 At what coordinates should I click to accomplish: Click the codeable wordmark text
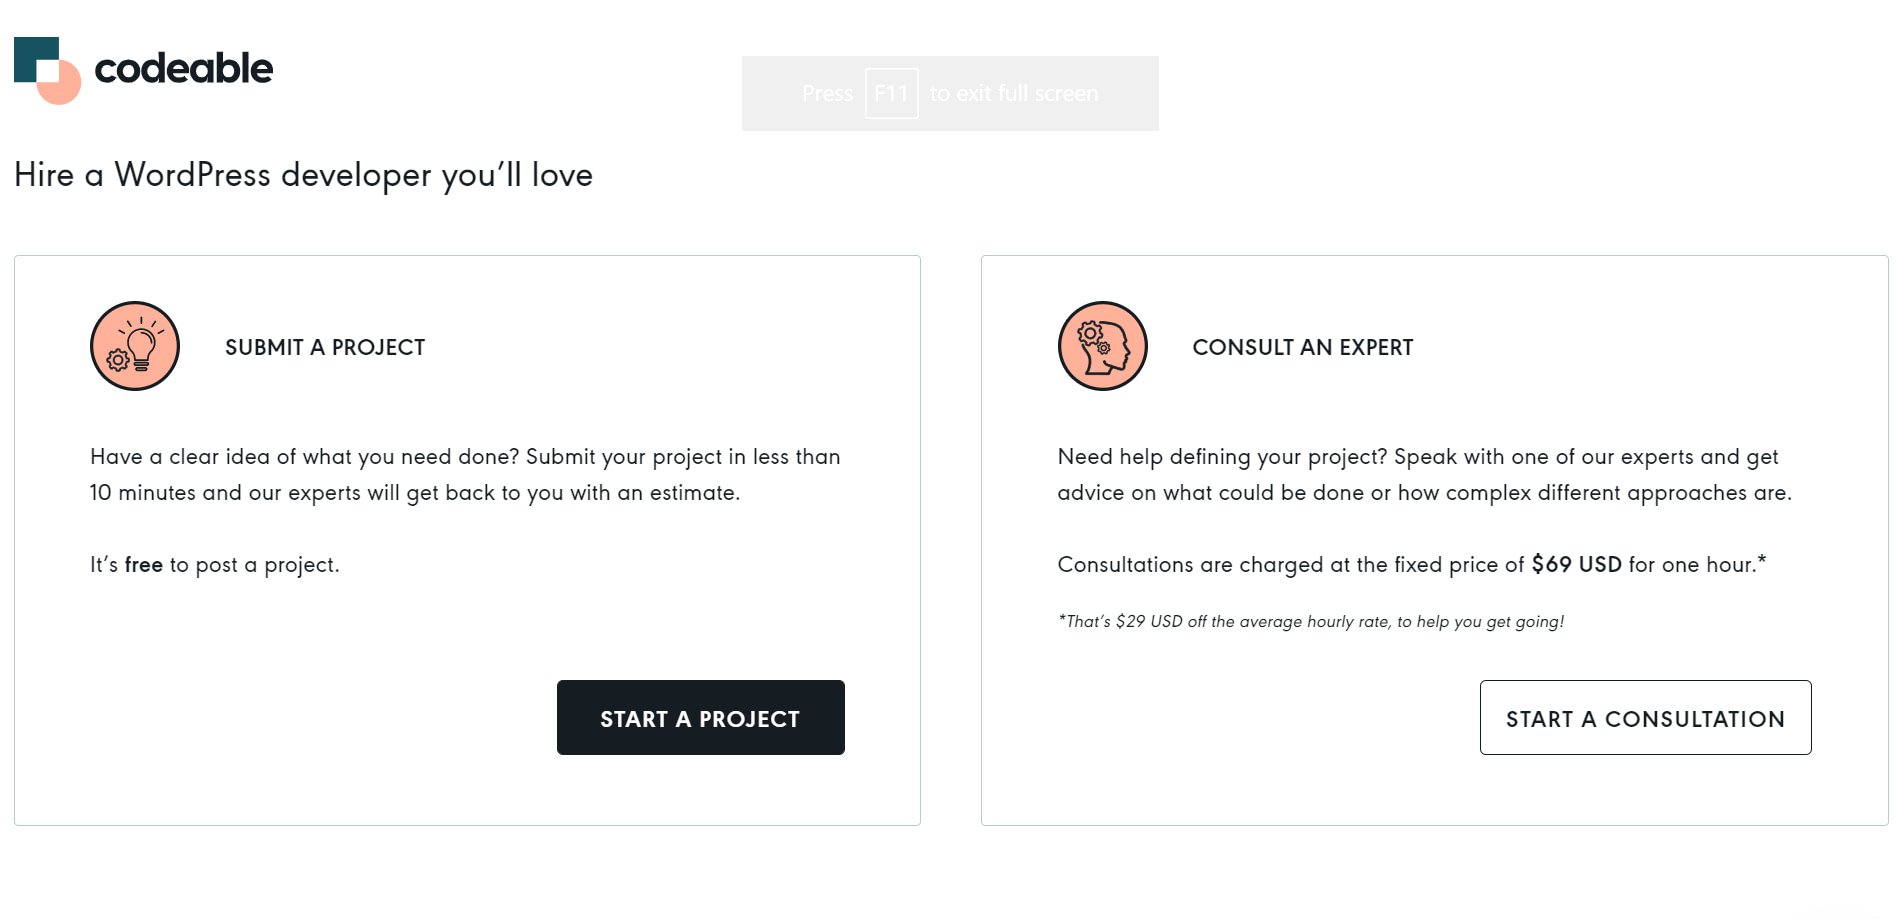pyautogui.click(x=183, y=68)
